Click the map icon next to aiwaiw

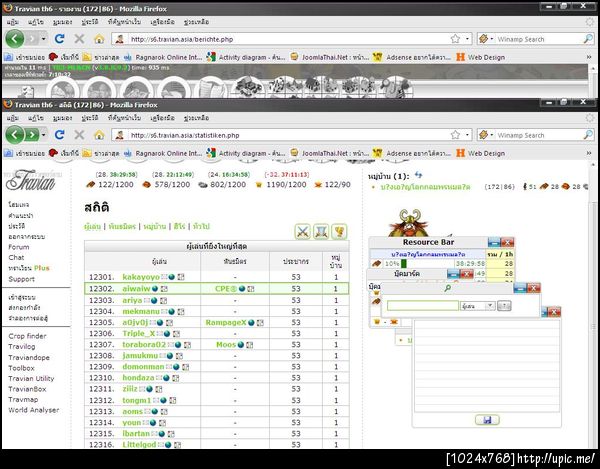tap(164, 289)
